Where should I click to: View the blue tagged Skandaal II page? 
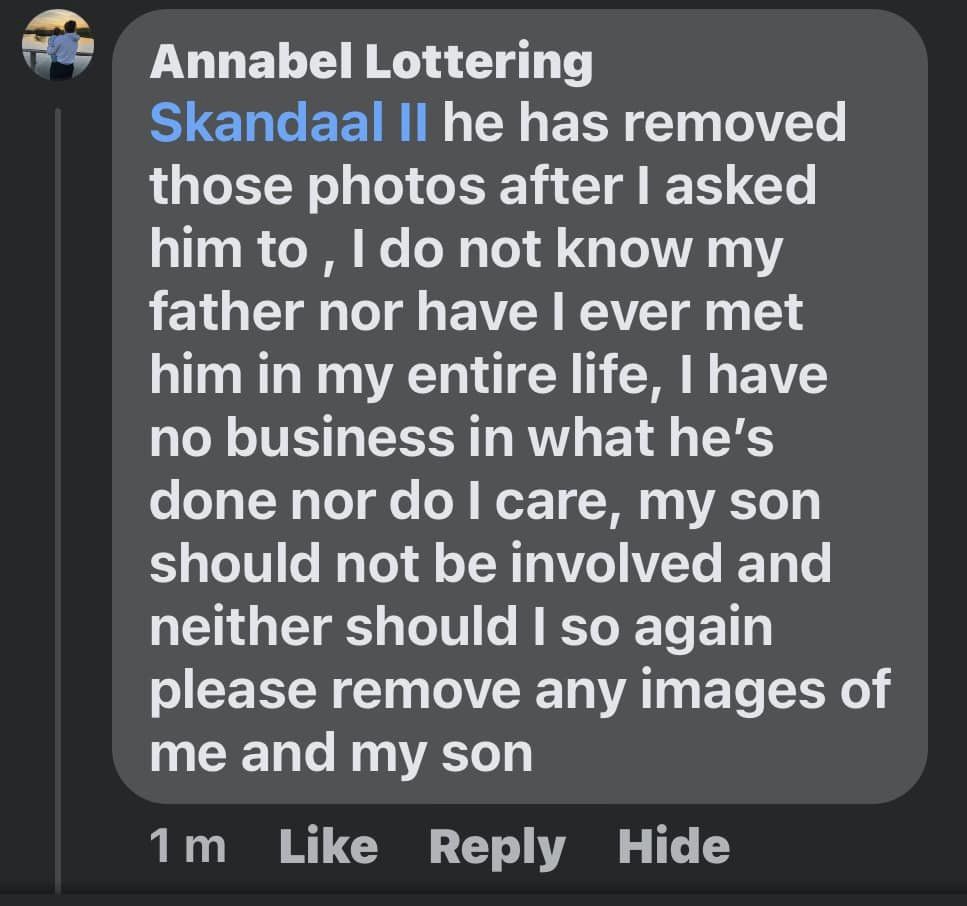click(x=289, y=124)
